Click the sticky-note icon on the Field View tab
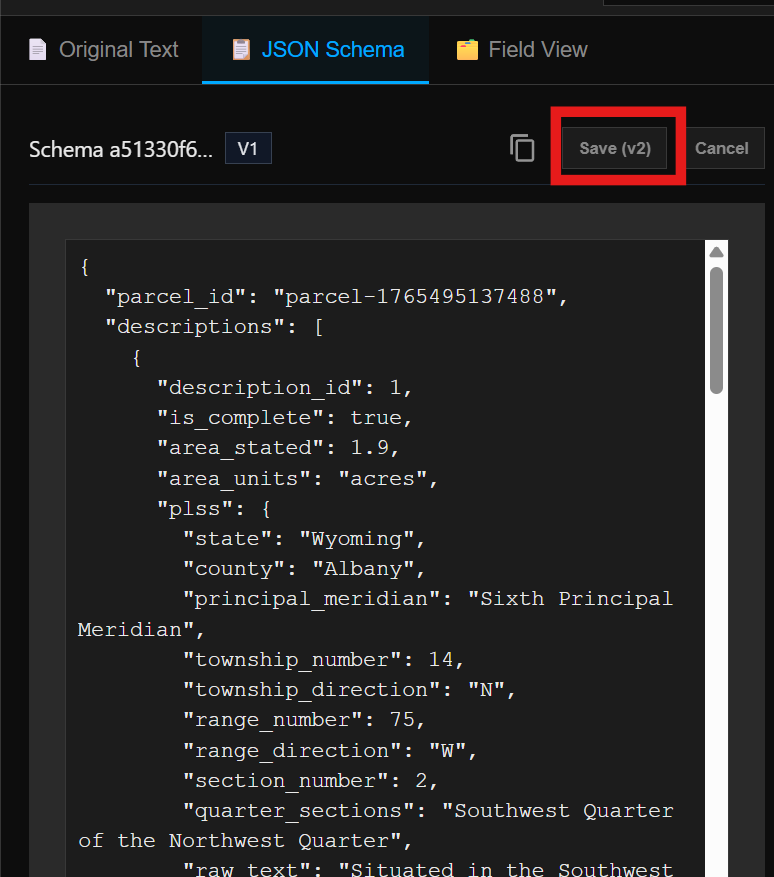The width and height of the screenshot is (774, 877). [466, 48]
